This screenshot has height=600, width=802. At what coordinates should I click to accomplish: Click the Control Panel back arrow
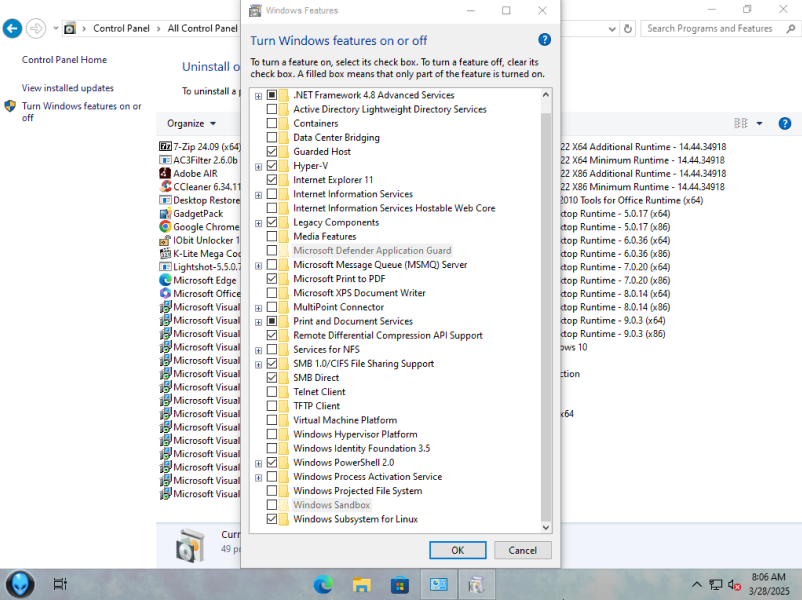pyautogui.click(x=12, y=29)
